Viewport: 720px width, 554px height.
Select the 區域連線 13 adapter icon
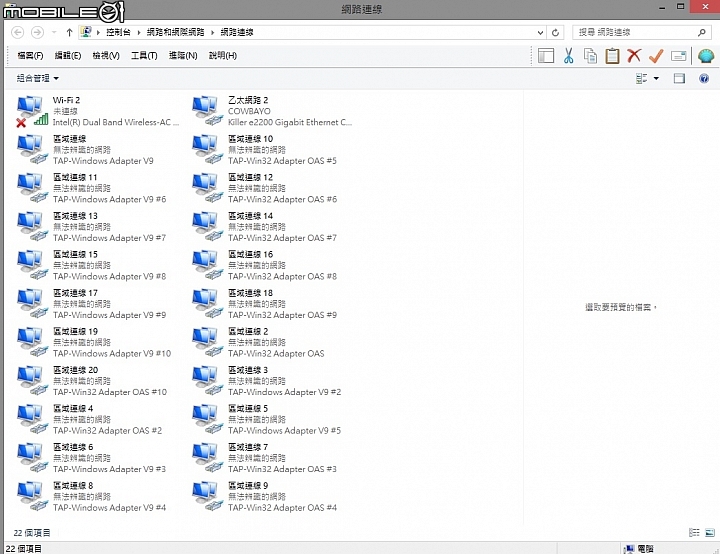point(32,226)
